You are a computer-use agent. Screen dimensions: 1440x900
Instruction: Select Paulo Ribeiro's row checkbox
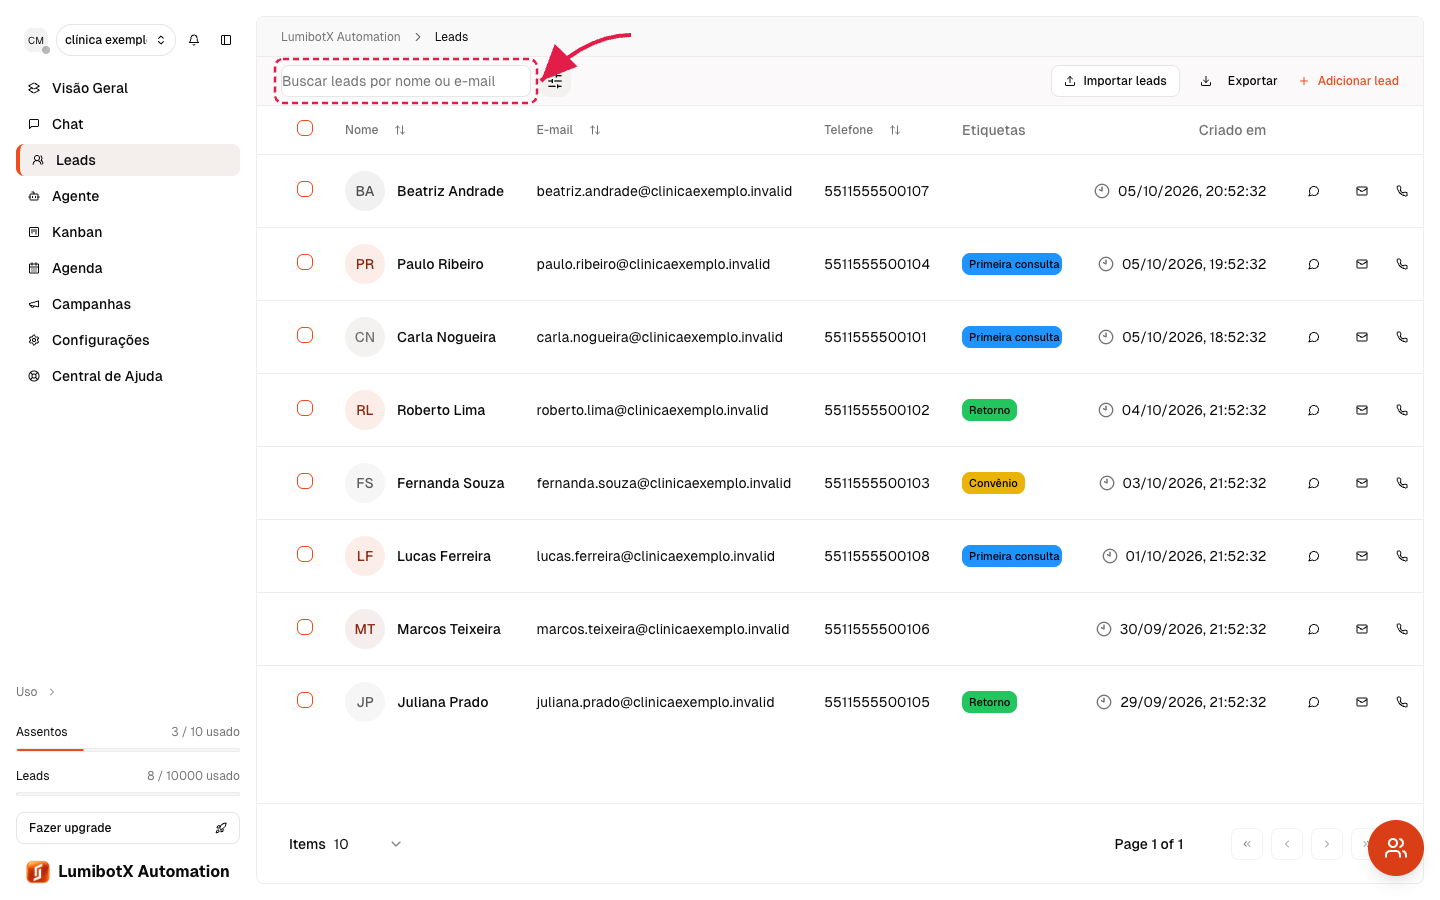(x=305, y=262)
